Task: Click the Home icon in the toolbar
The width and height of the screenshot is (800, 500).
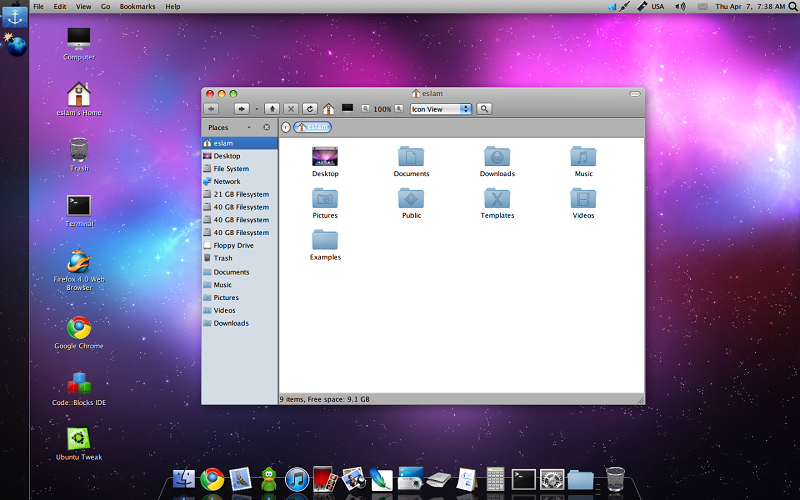Action: 328,108
